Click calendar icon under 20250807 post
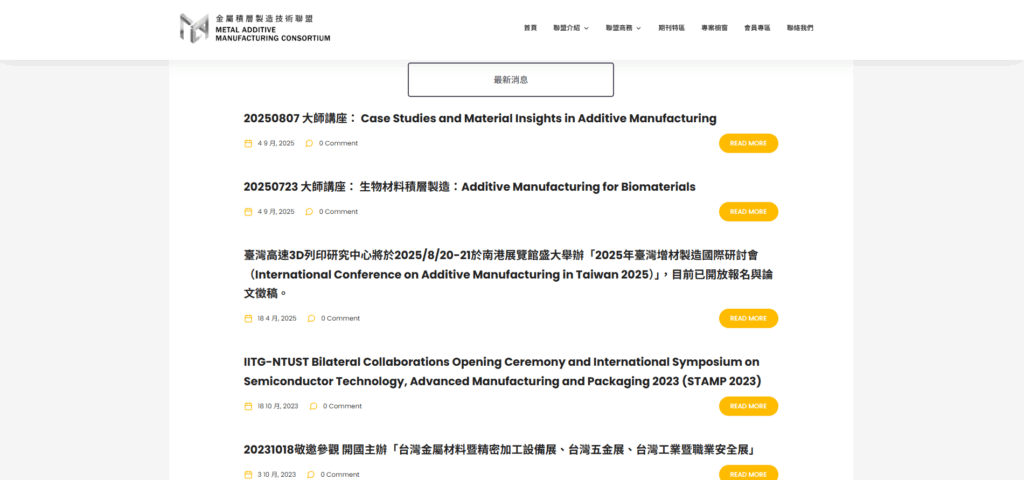The height and width of the screenshot is (480, 1024). pos(248,144)
